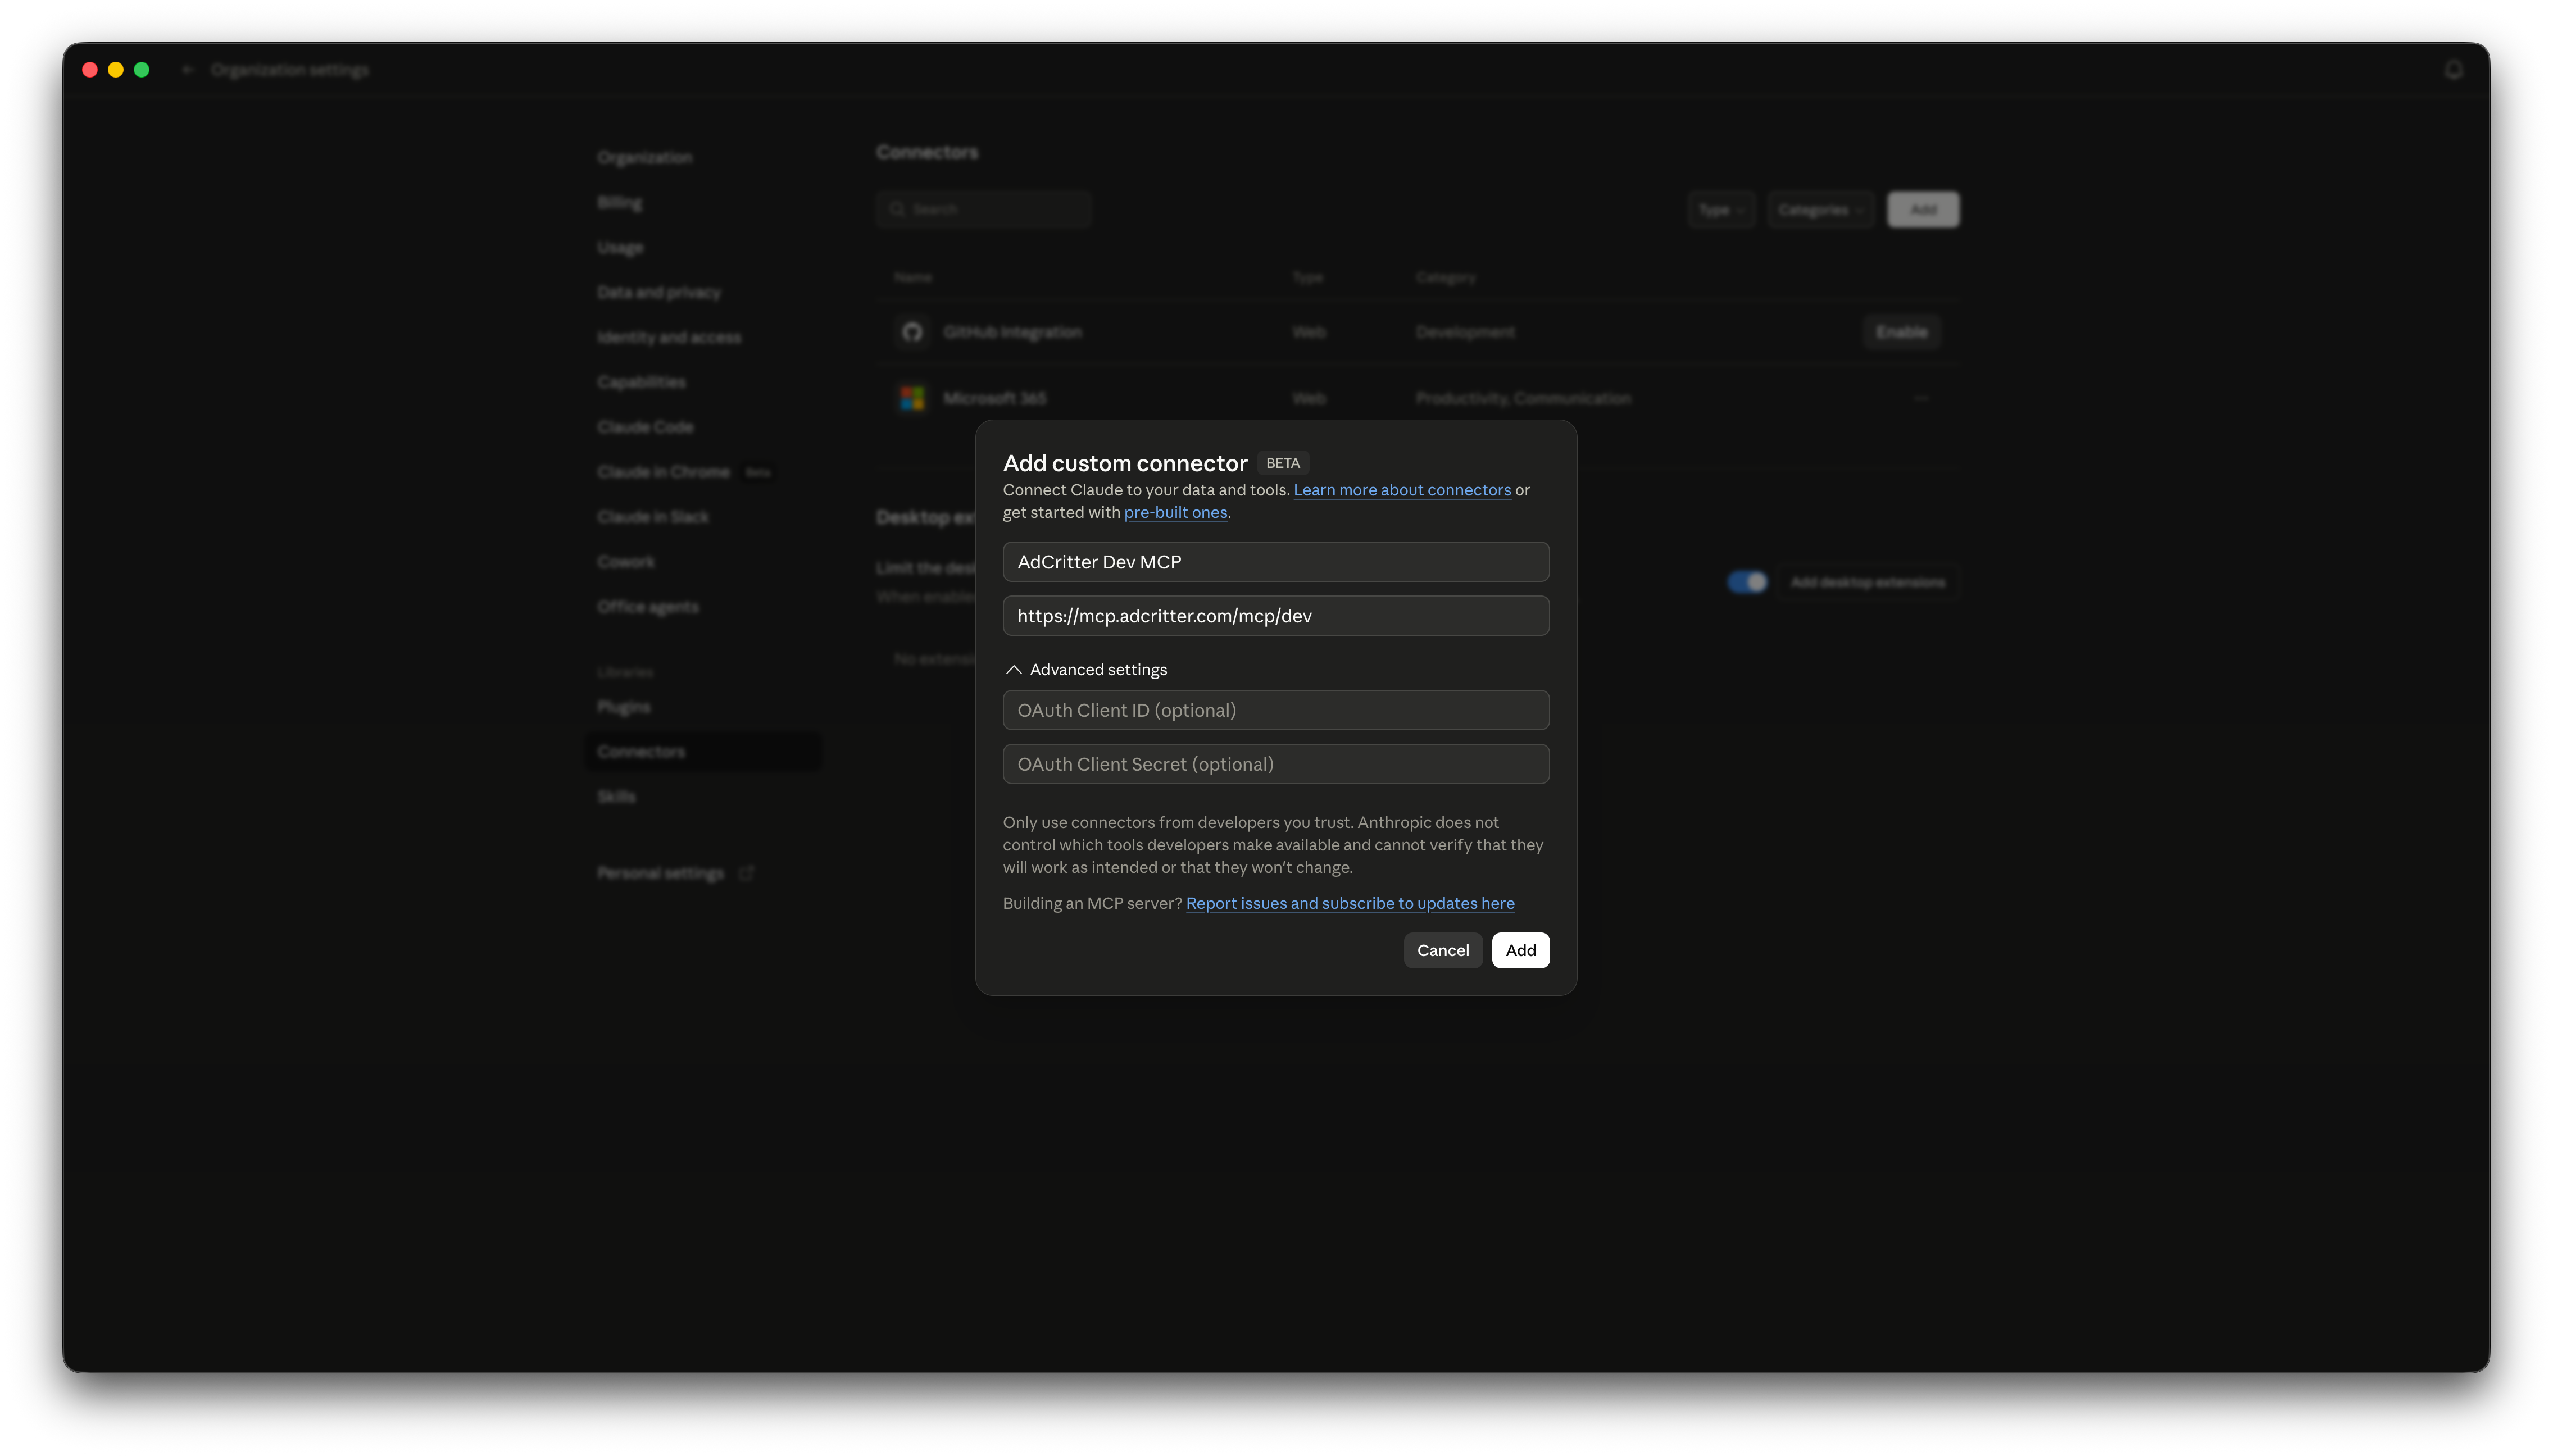Confirm with the Add button in the dialog
Screen dimensions: 2553x1456
pyautogui.click(x=1520, y=950)
